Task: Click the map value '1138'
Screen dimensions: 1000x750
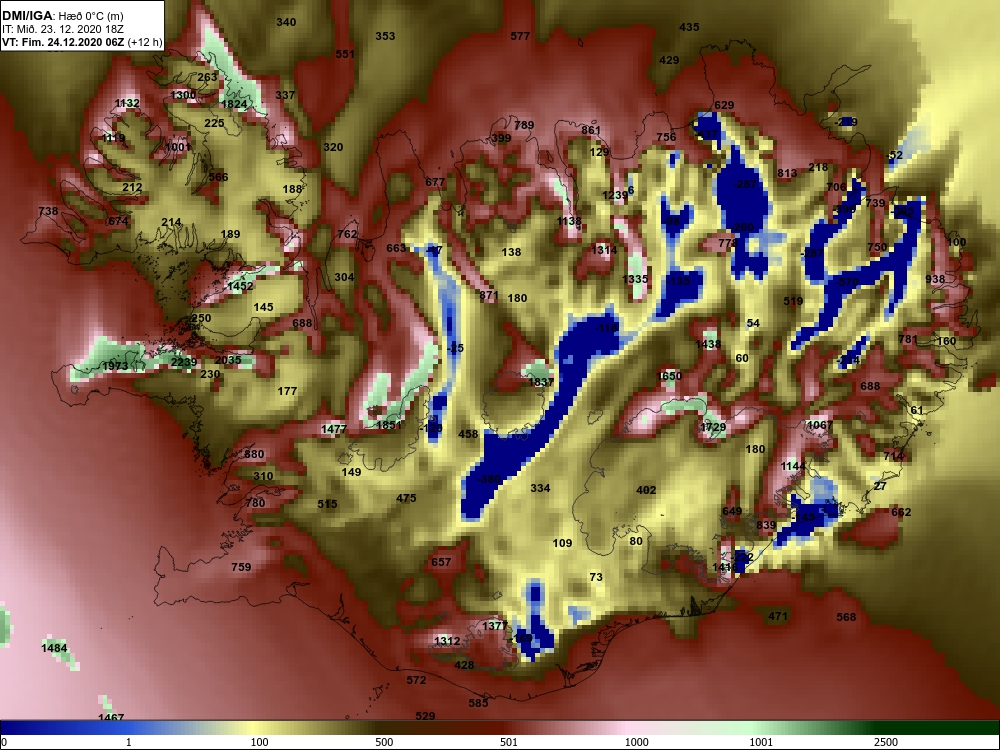Action: (x=569, y=221)
